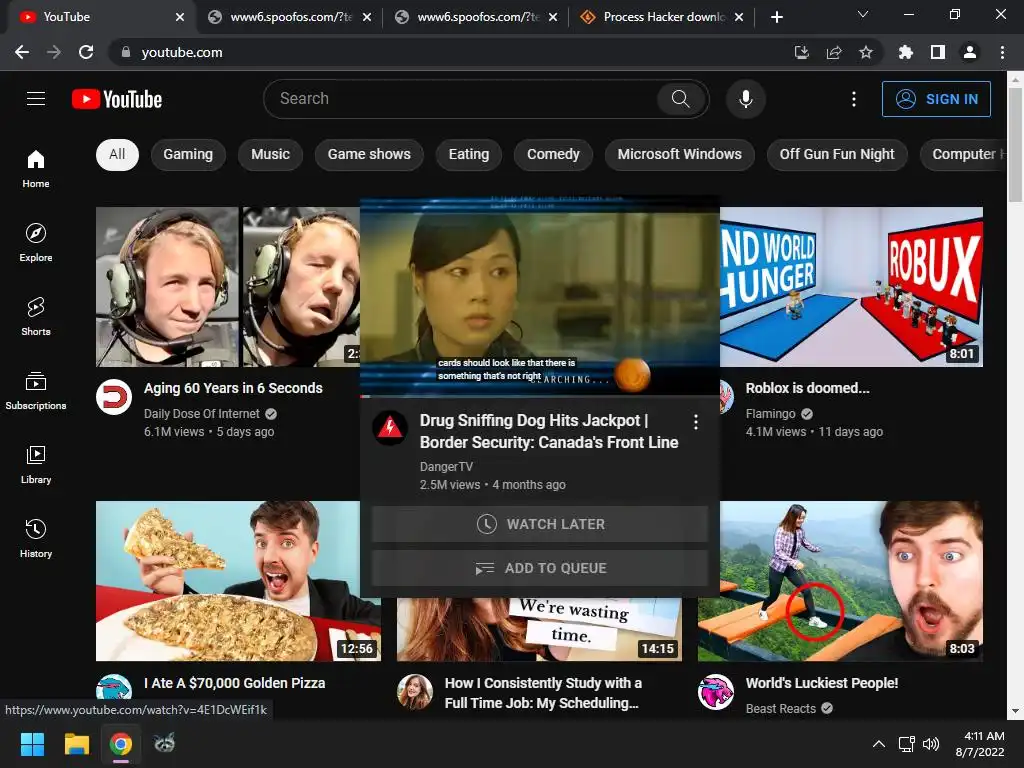The width and height of the screenshot is (1024, 768).
Task: Open History in sidebar
Action: tap(36, 539)
